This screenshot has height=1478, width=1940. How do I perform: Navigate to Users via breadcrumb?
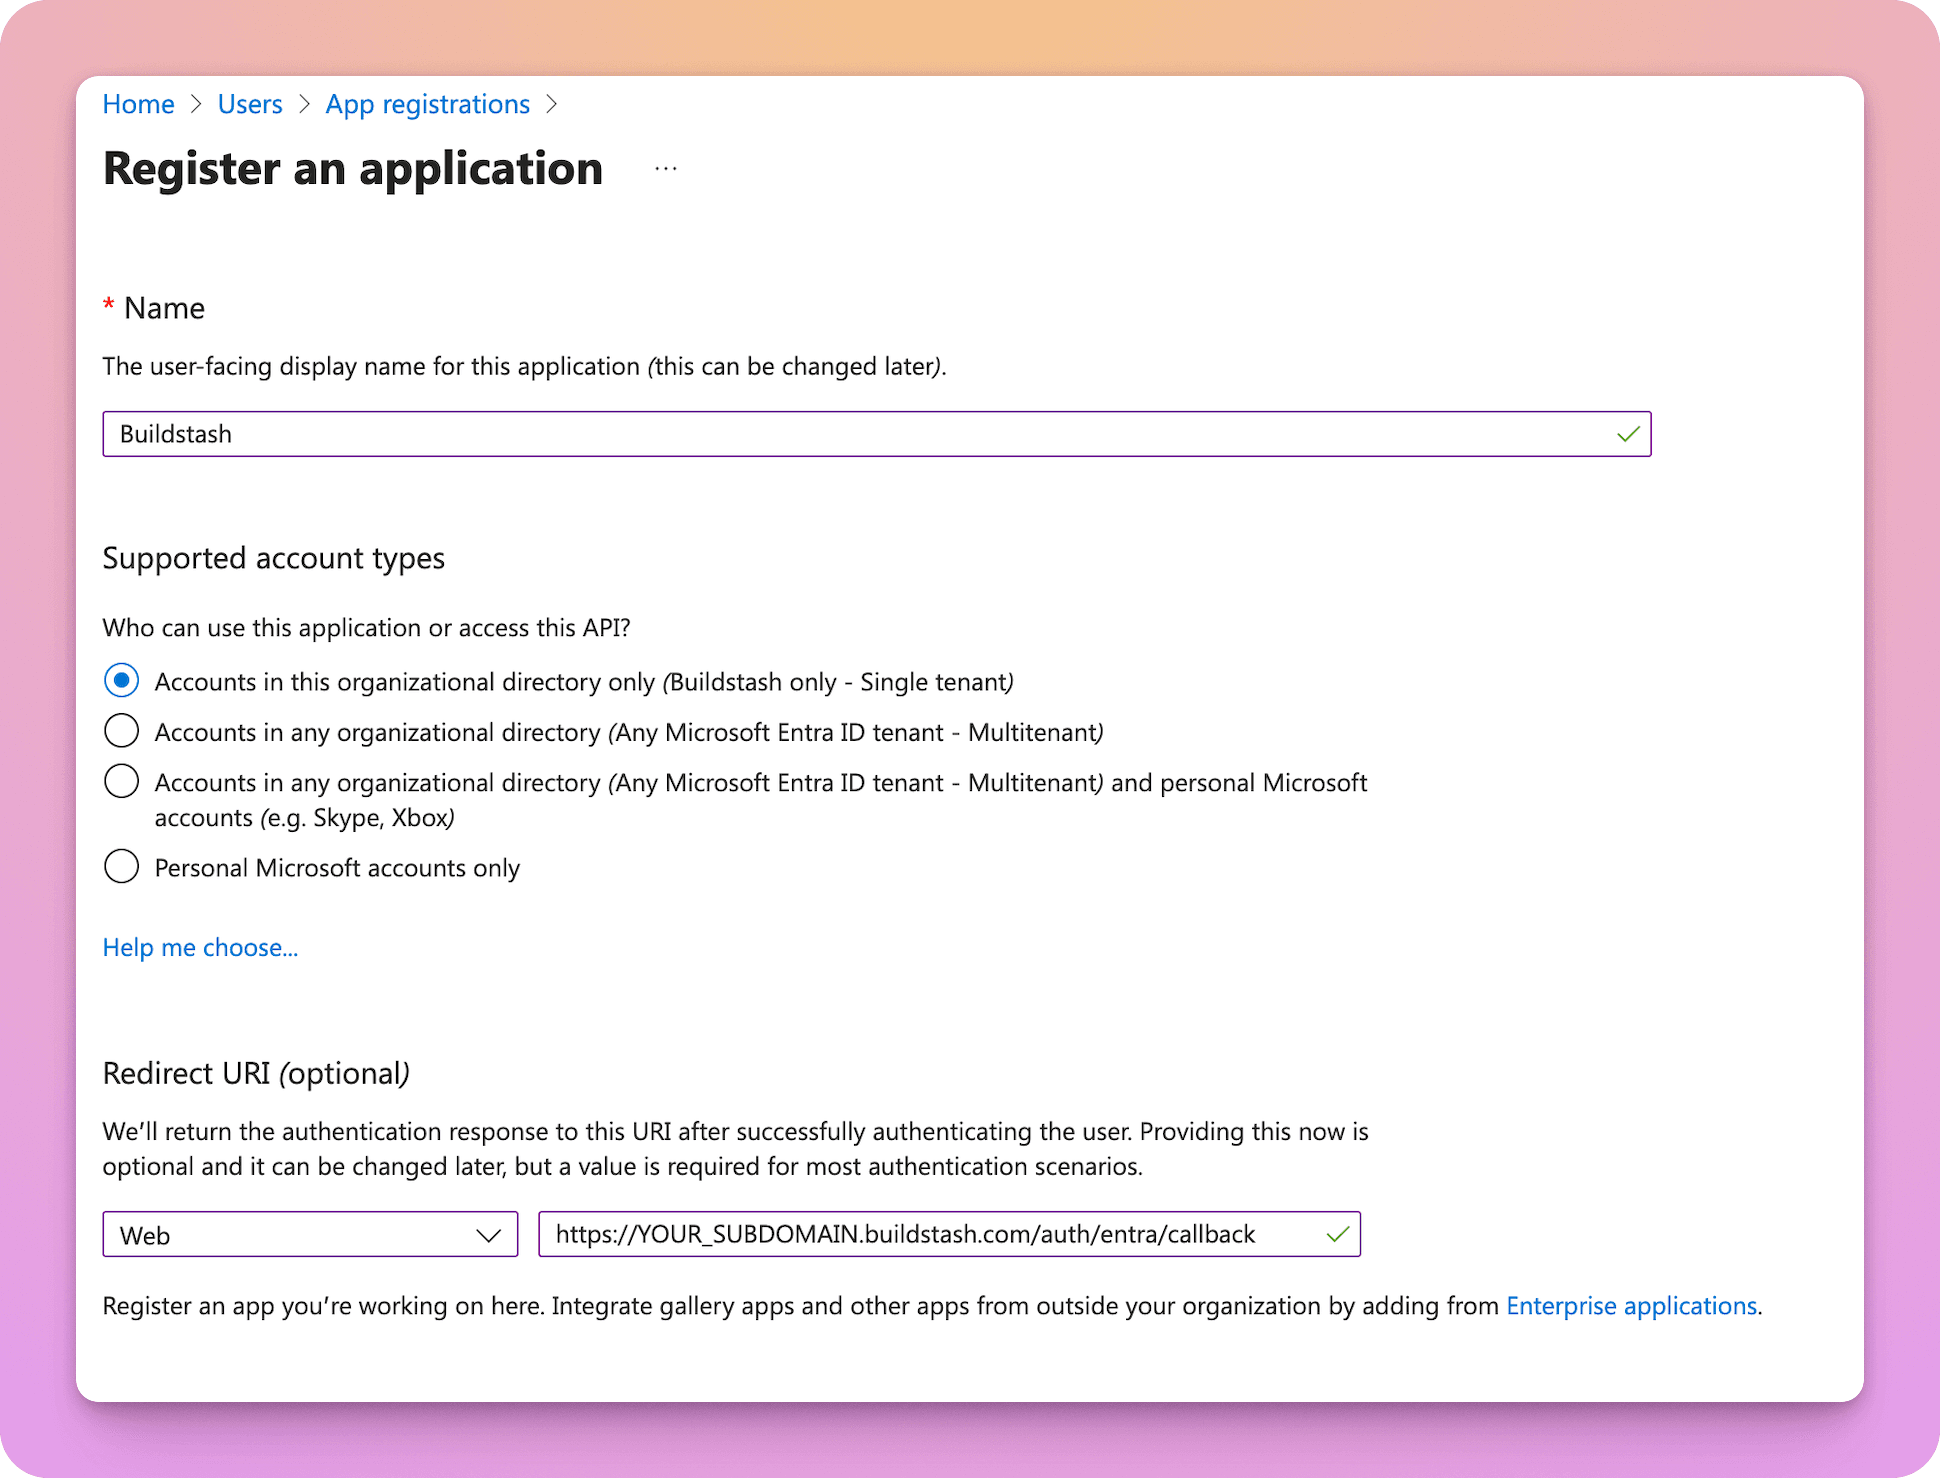249,104
